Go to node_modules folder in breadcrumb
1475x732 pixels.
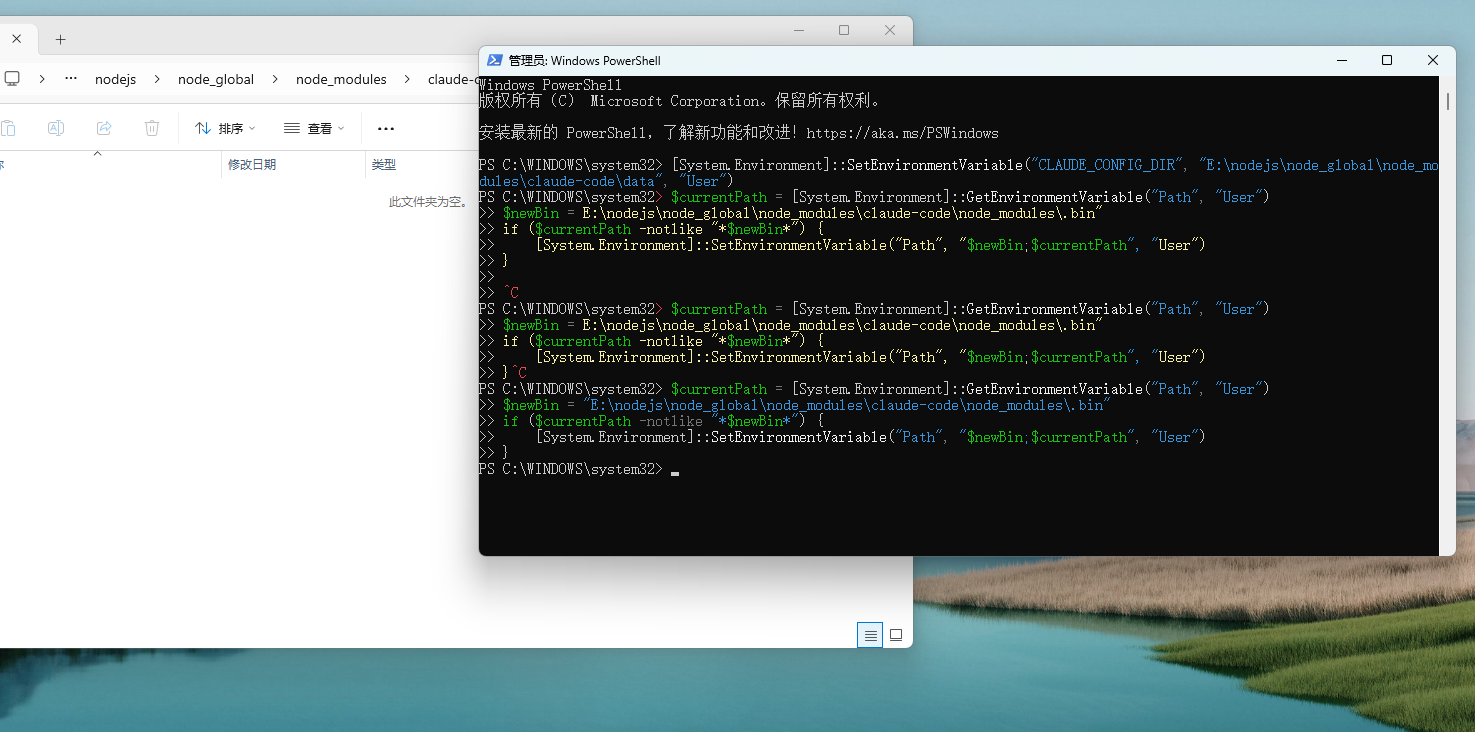click(x=341, y=79)
